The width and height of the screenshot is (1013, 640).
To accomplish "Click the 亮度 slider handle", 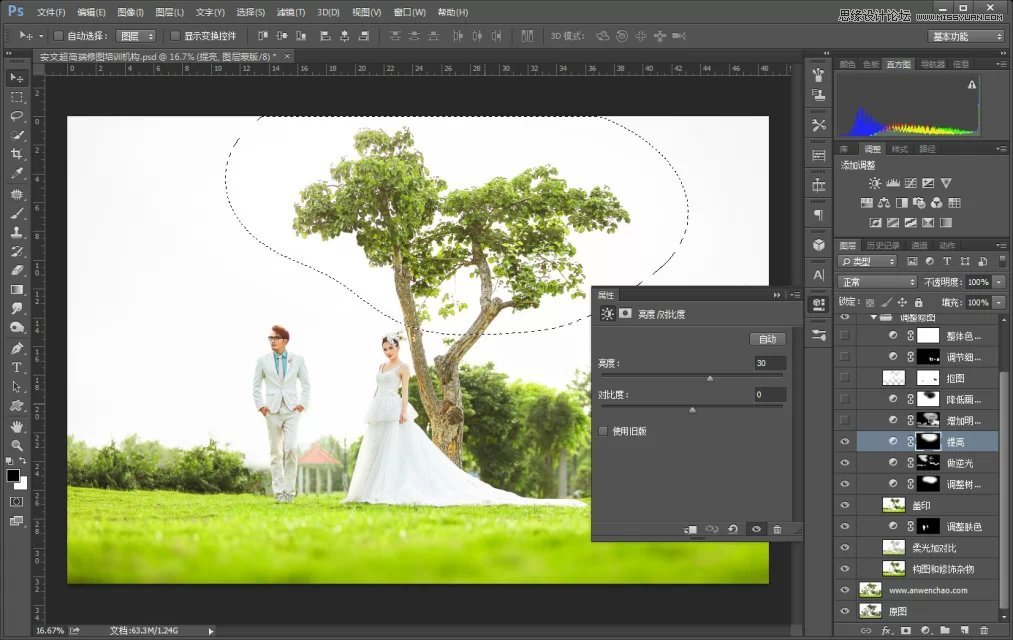I will tap(711, 378).
